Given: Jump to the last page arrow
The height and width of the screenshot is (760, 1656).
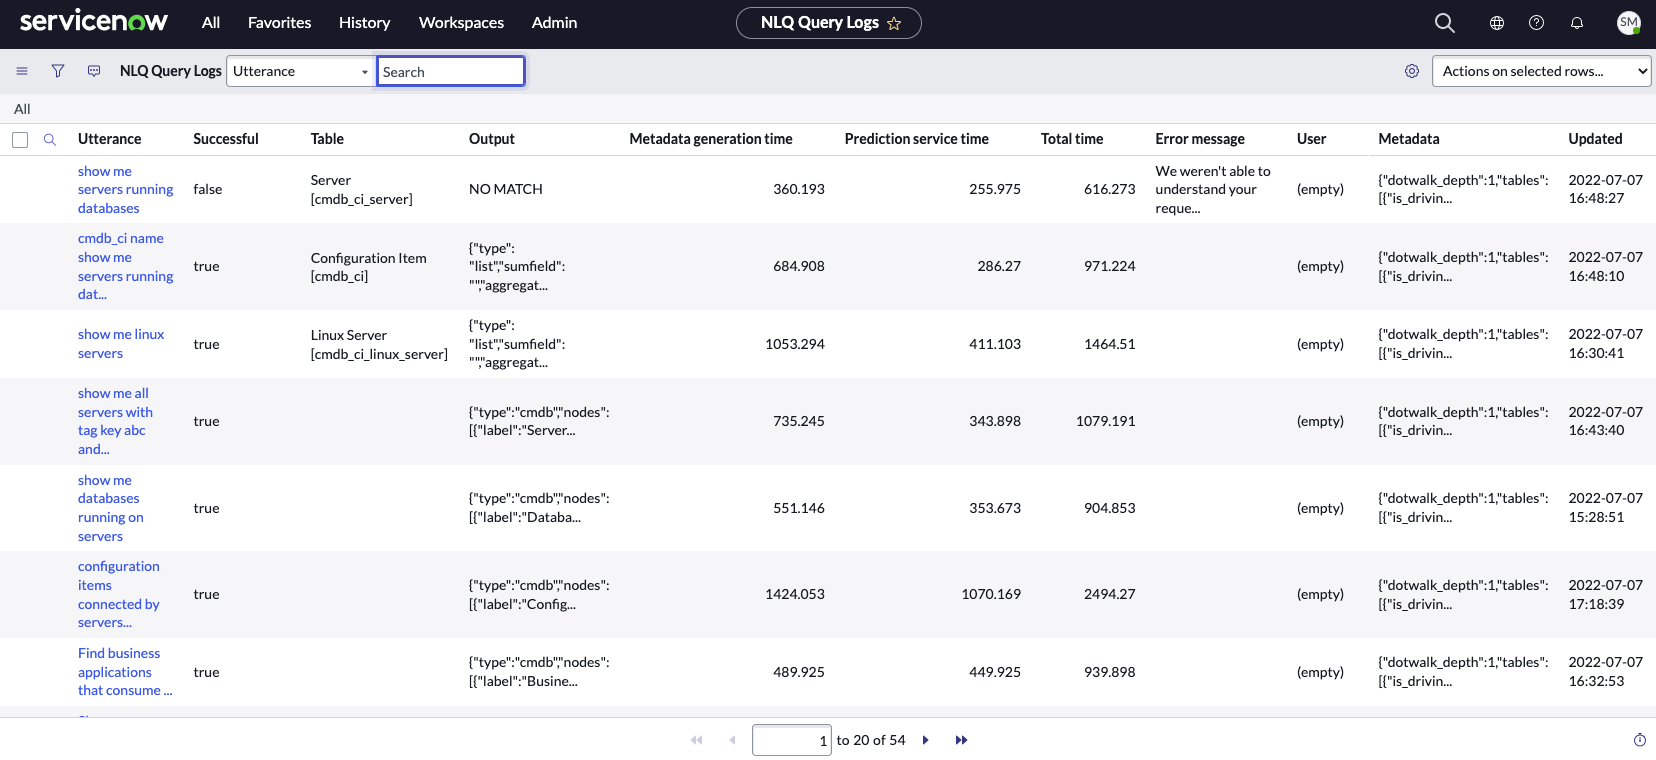Looking at the screenshot, I should pyautogui.click(x=961, y=740).
